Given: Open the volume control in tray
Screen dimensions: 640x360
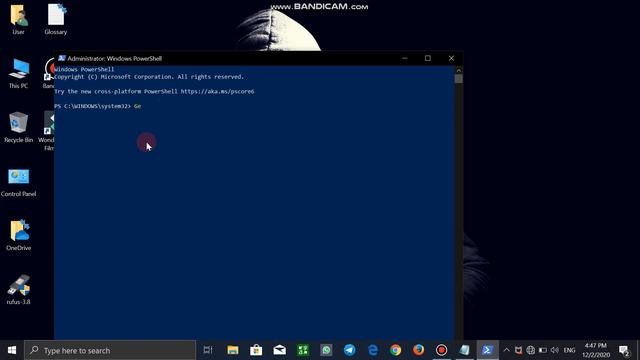Looking at the screenshot, I should (x=555, y=350).
